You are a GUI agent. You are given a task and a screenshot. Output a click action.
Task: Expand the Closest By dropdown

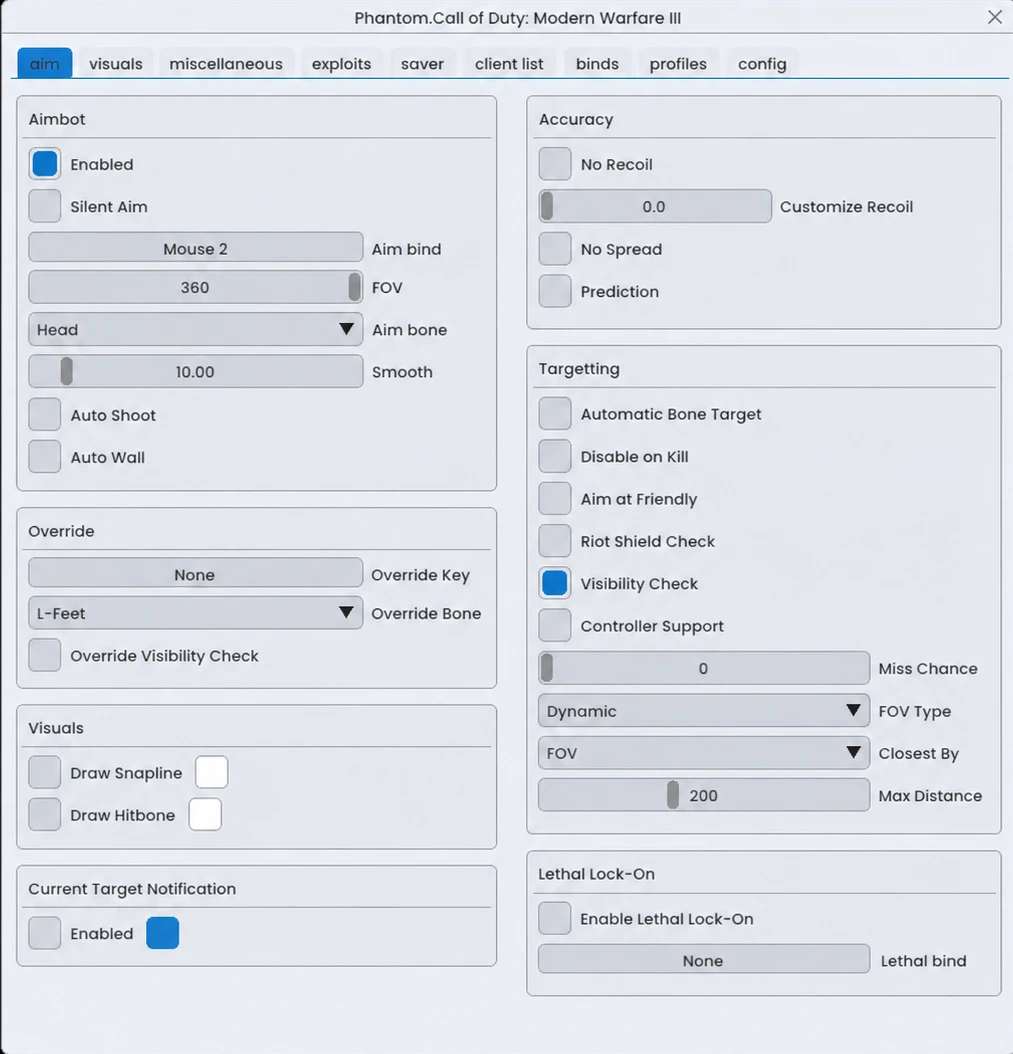[x=704, y=753]
